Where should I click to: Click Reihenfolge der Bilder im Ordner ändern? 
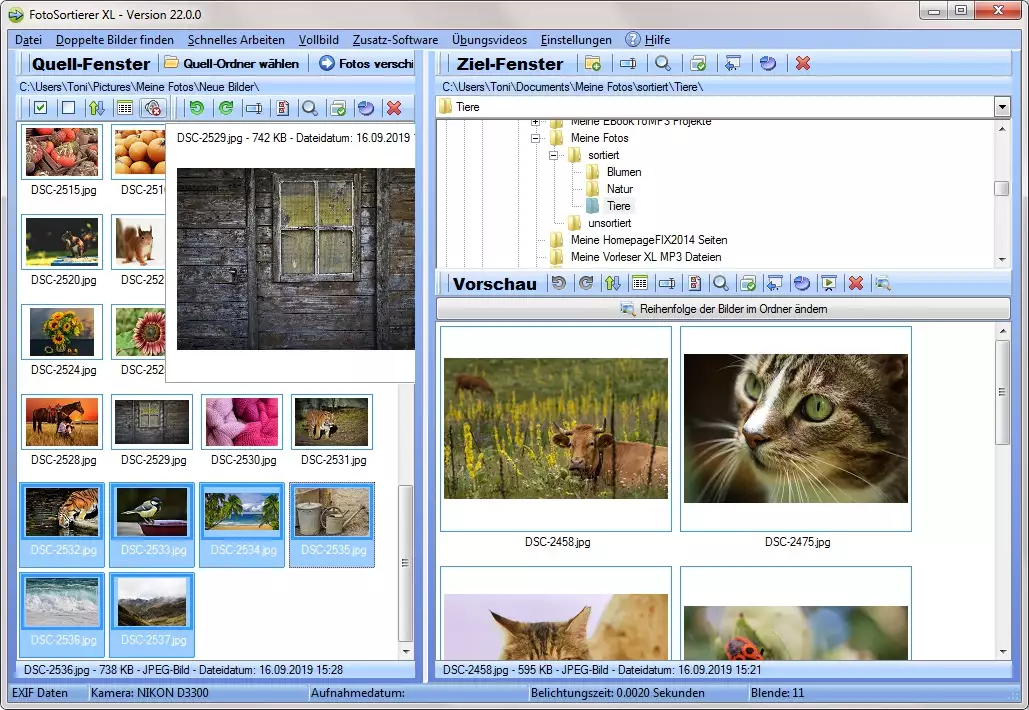pyautogui.click(x=723, y=309)
